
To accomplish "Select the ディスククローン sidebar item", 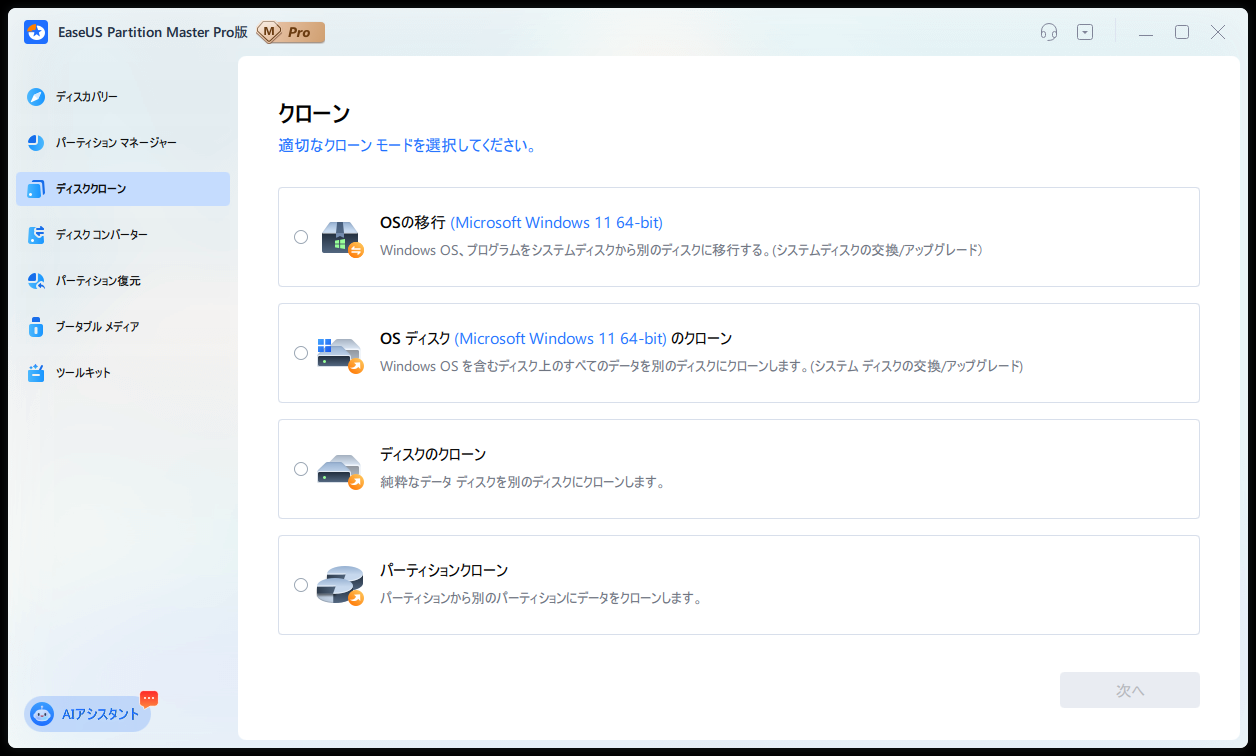I will pyautogui.click(x=123, y=189).
